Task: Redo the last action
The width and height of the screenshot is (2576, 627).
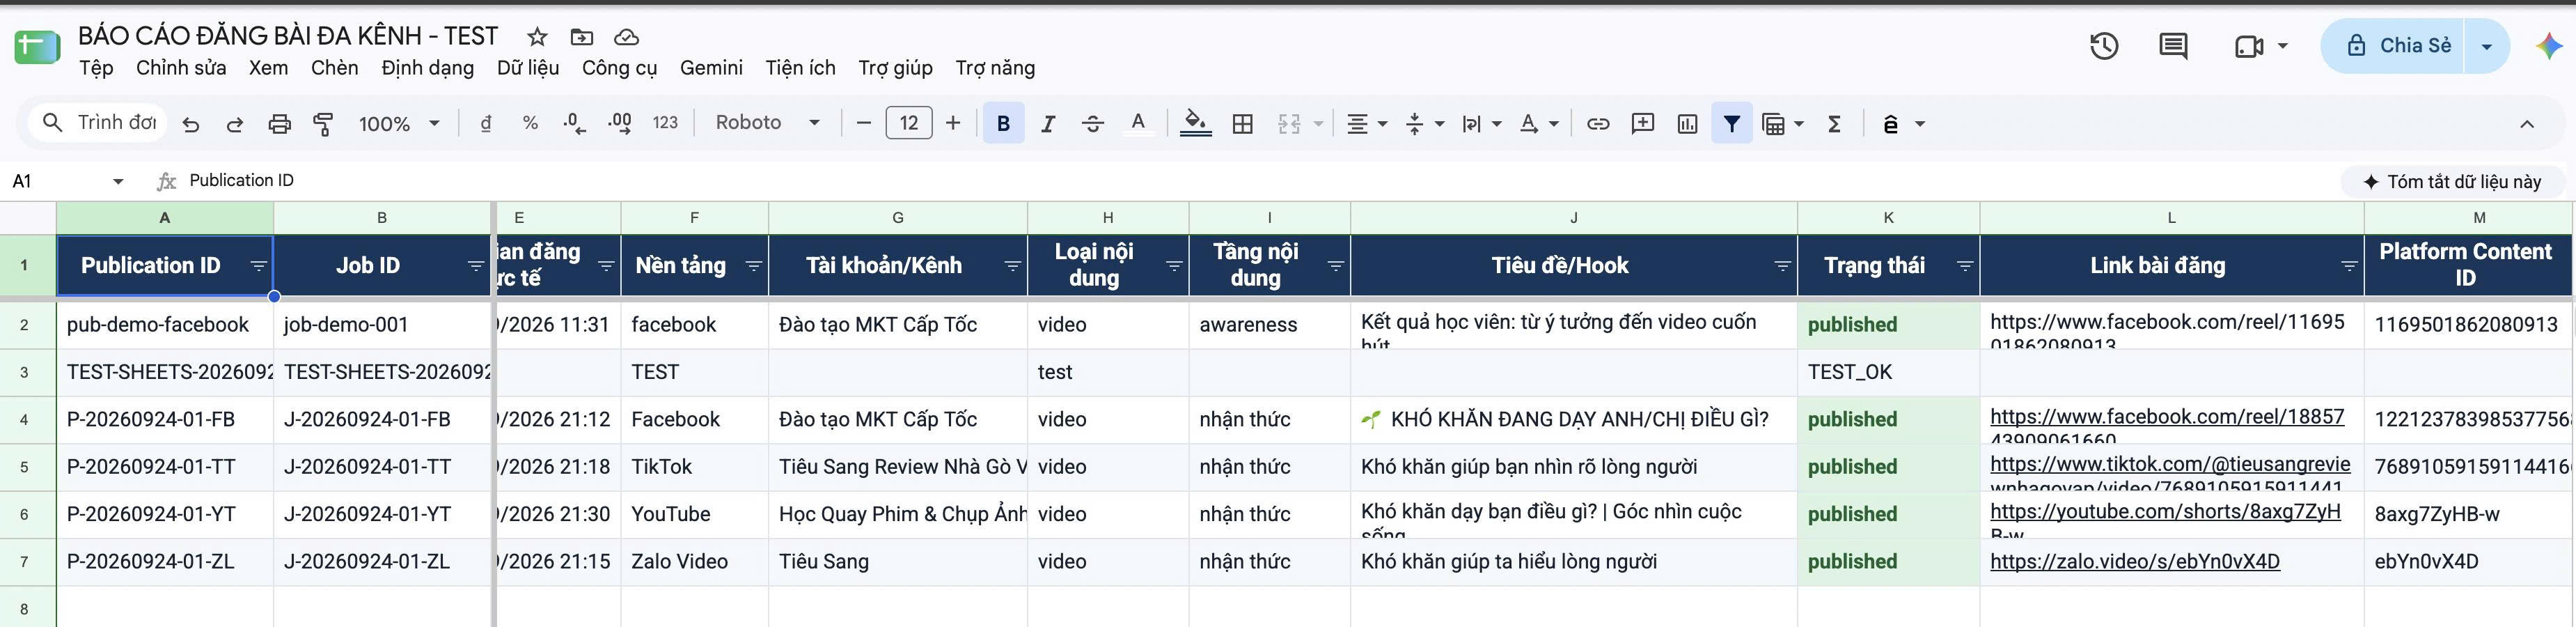Action: [x=235, y=124]
